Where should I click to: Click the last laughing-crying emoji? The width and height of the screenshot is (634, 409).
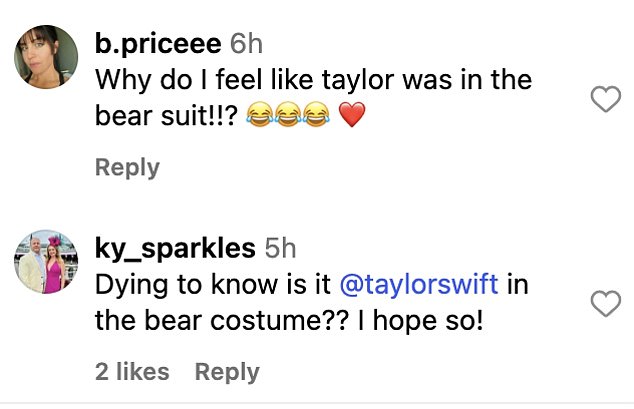tap(318, 117)
